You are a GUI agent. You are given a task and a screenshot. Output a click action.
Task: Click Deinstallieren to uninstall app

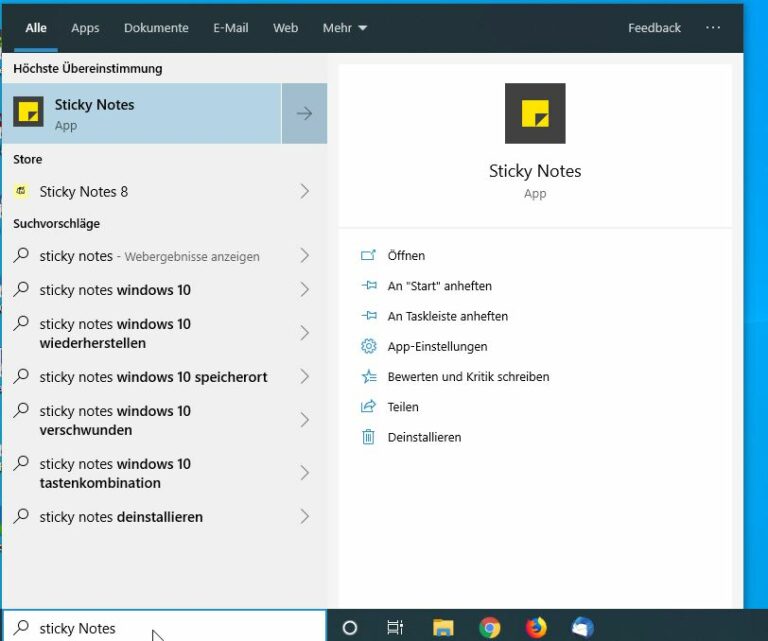click(424, 437)
